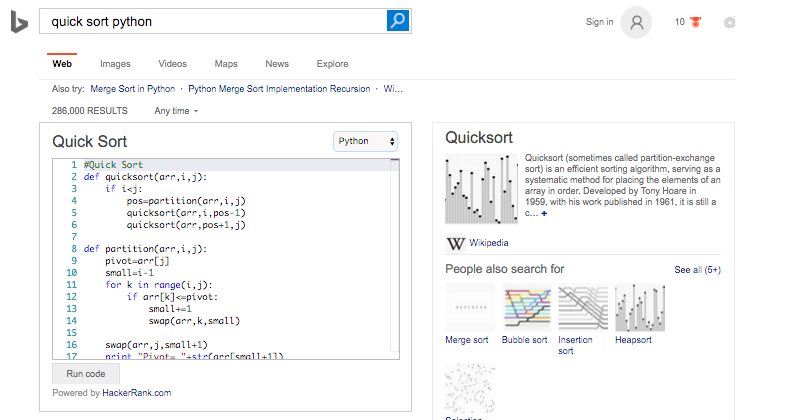Expand the truncated Quicksort description
This screenshot has width=787, height=420.
tap(544, 214)
